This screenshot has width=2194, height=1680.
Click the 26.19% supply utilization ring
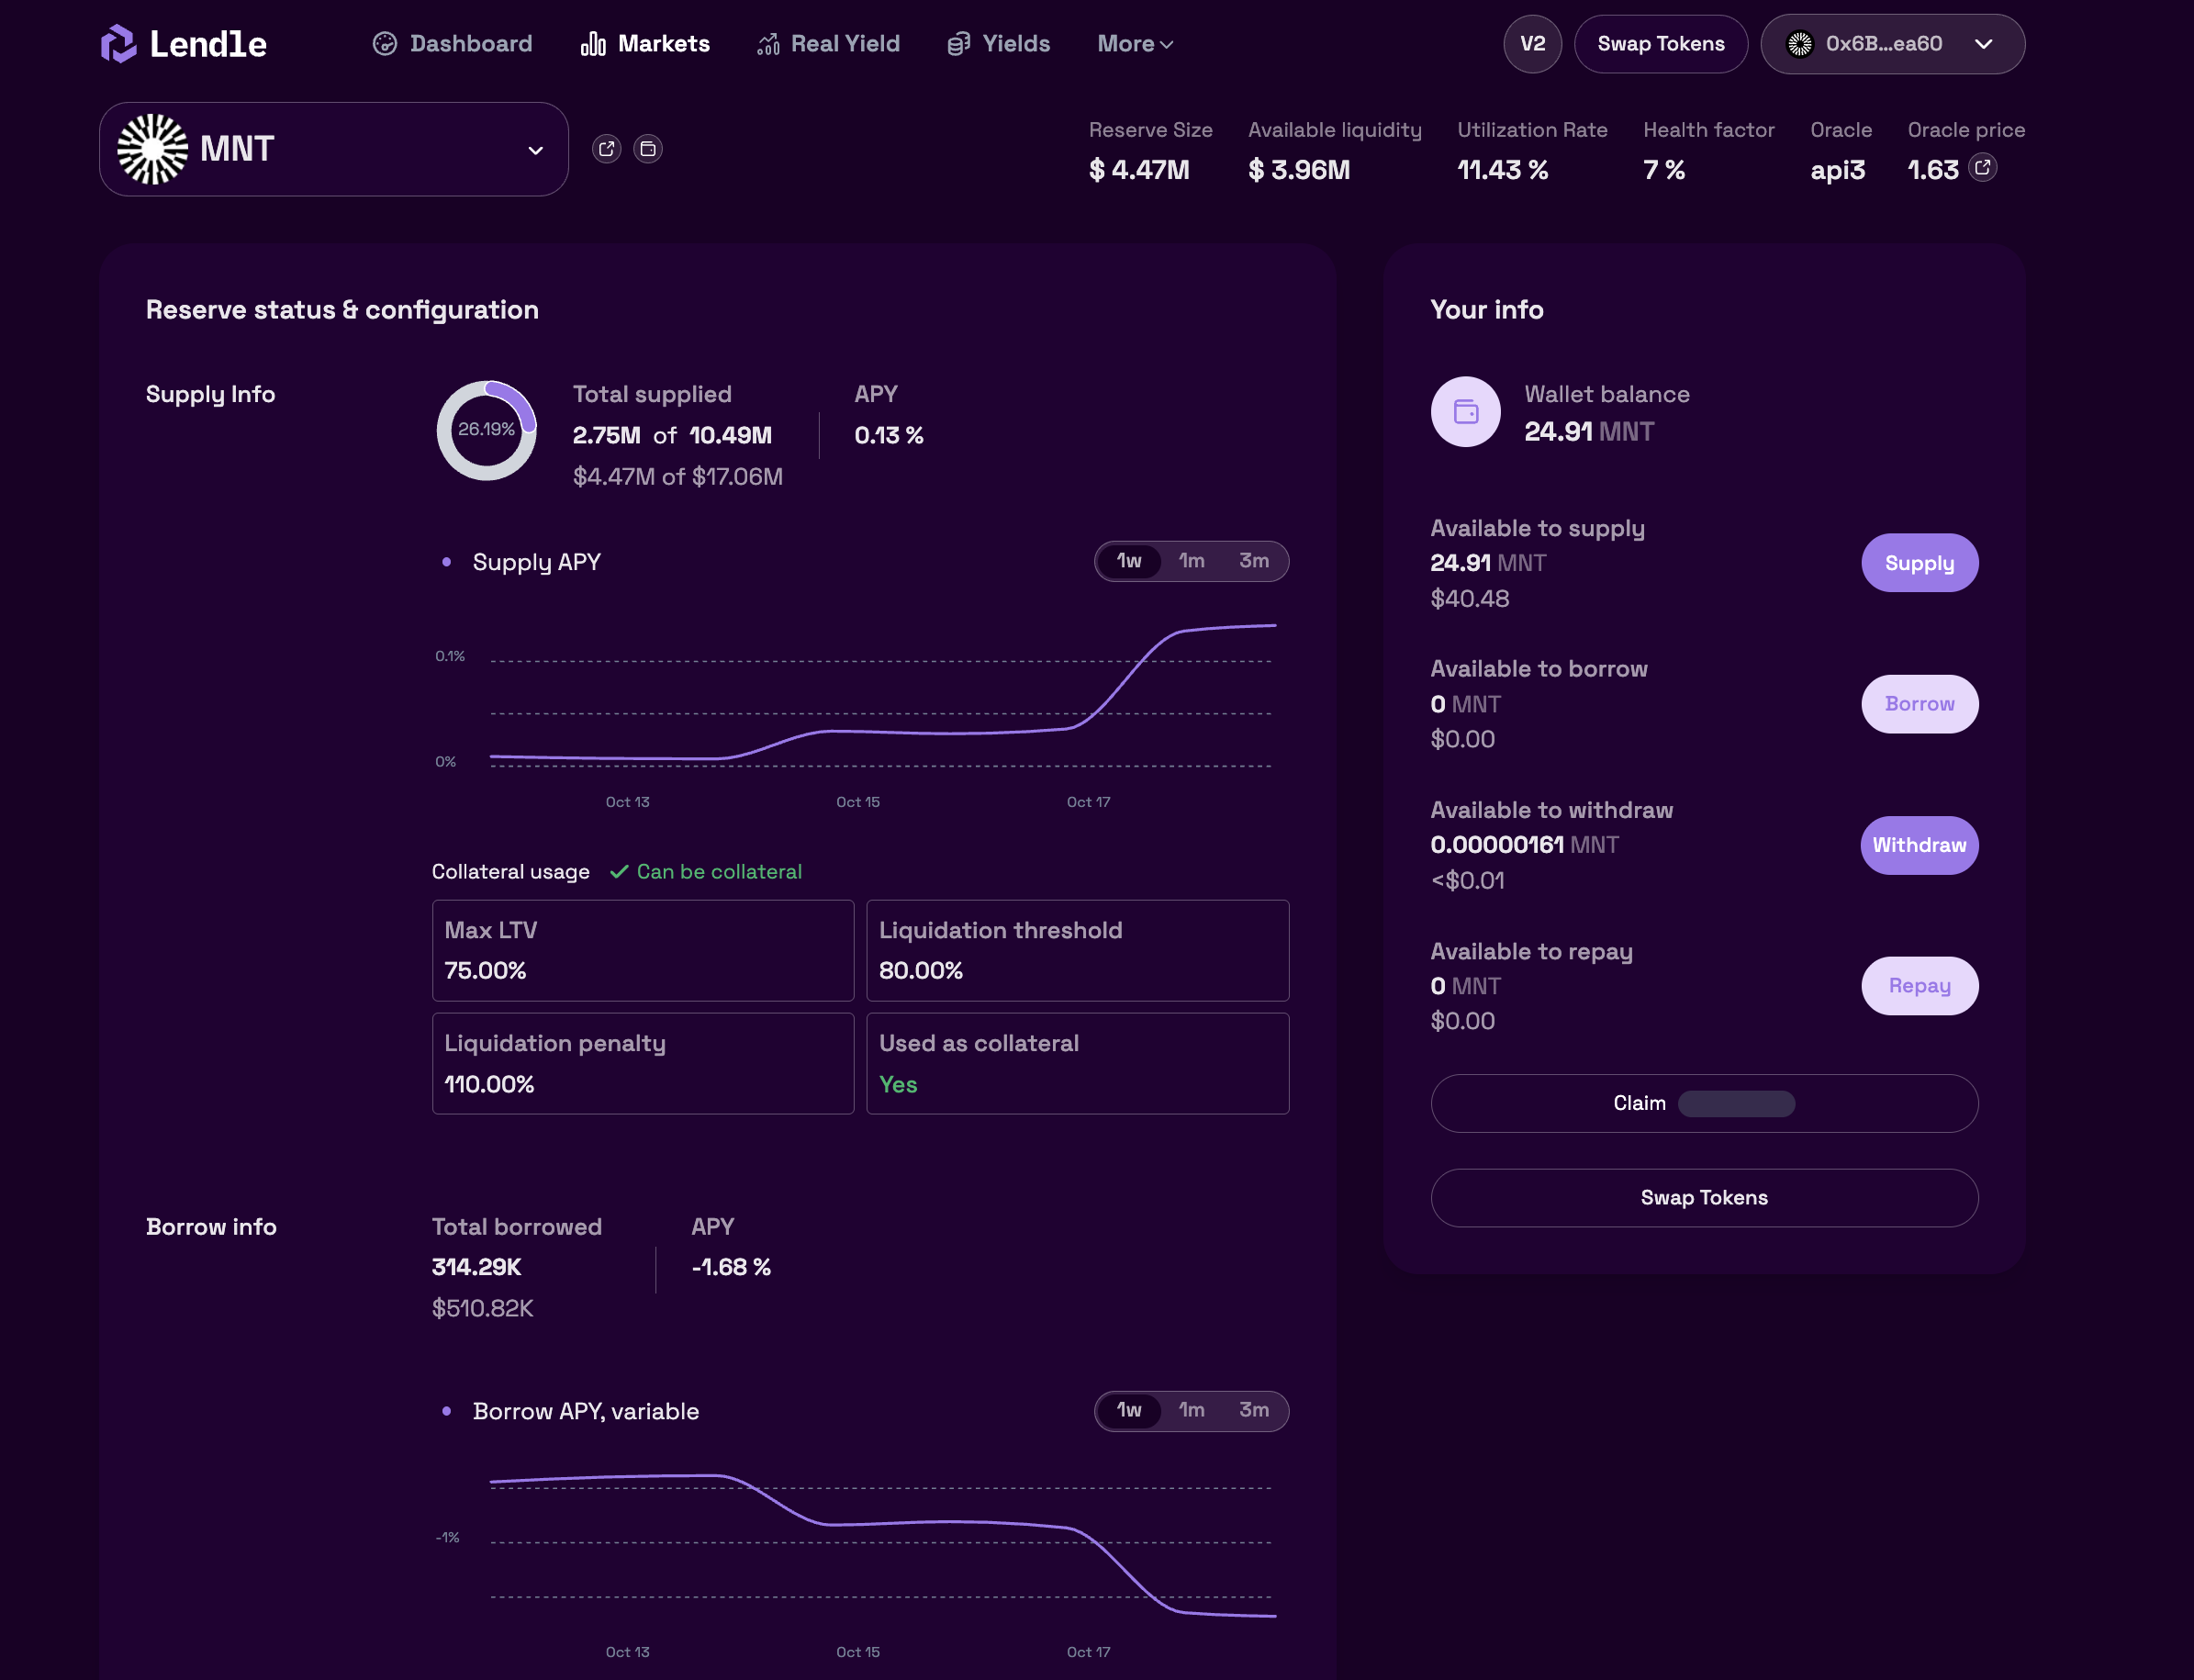coord(486,430)
